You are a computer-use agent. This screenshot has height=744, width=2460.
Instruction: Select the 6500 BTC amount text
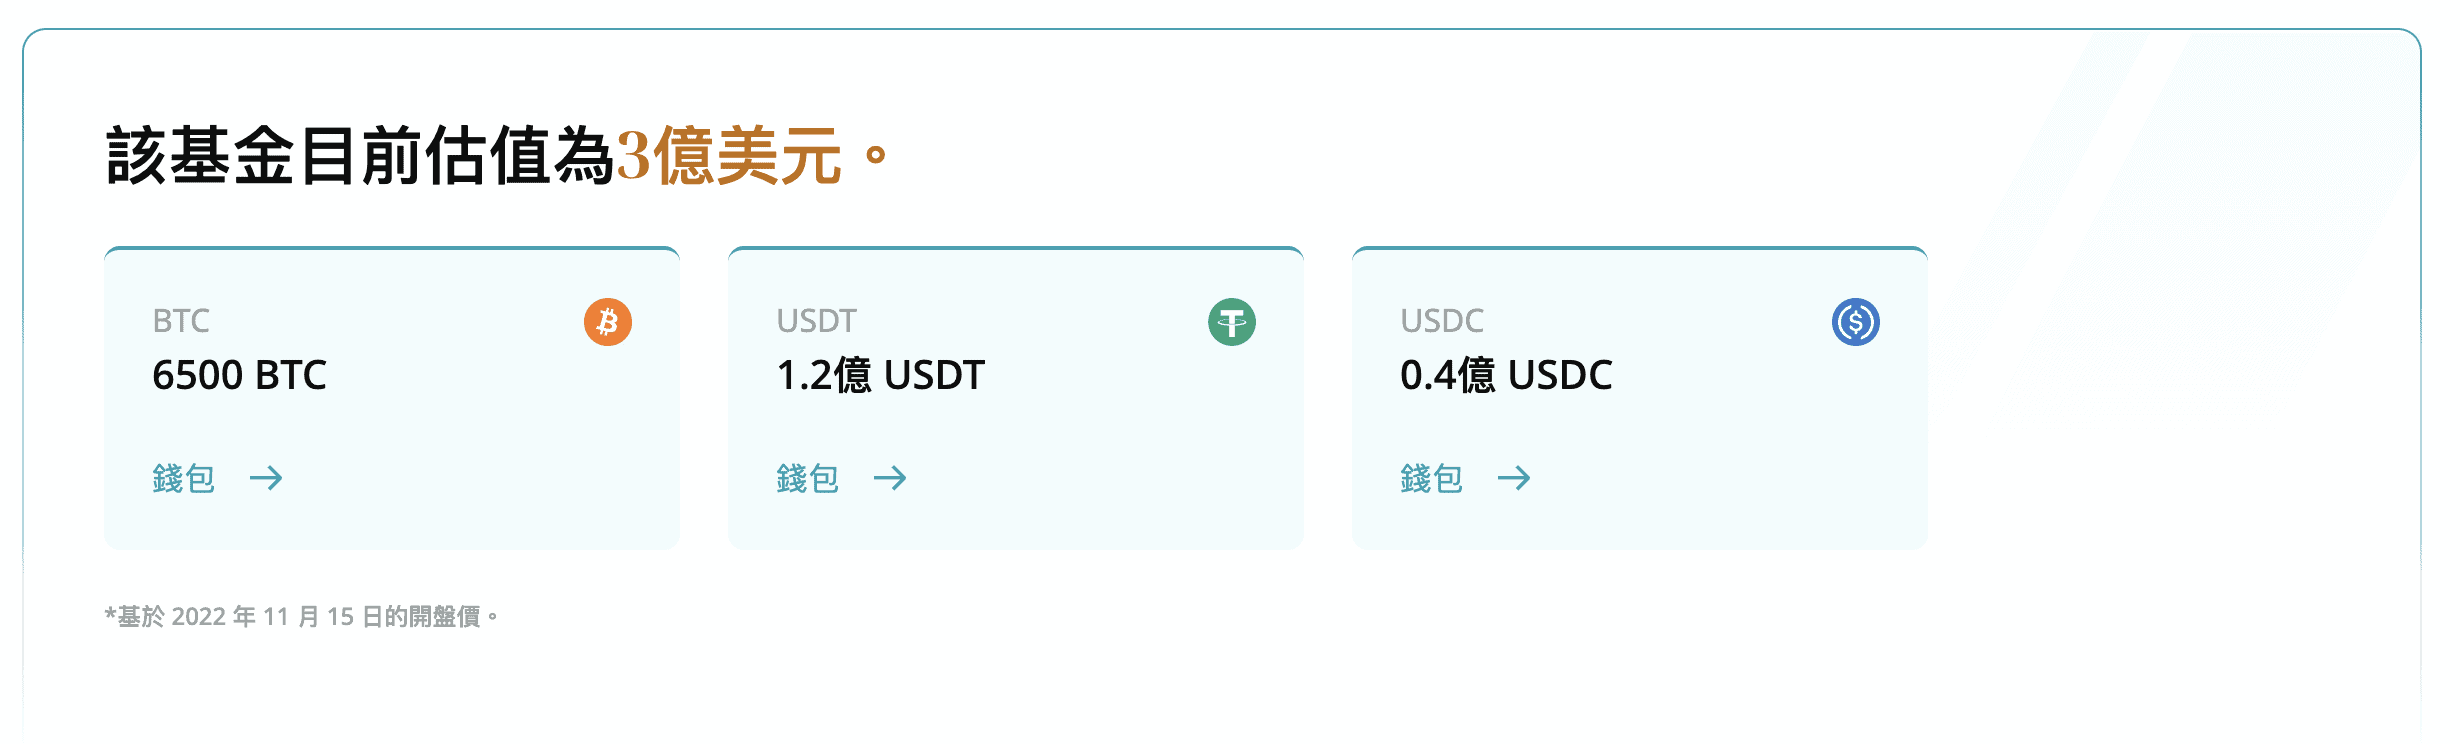click(x=240, y=375)
